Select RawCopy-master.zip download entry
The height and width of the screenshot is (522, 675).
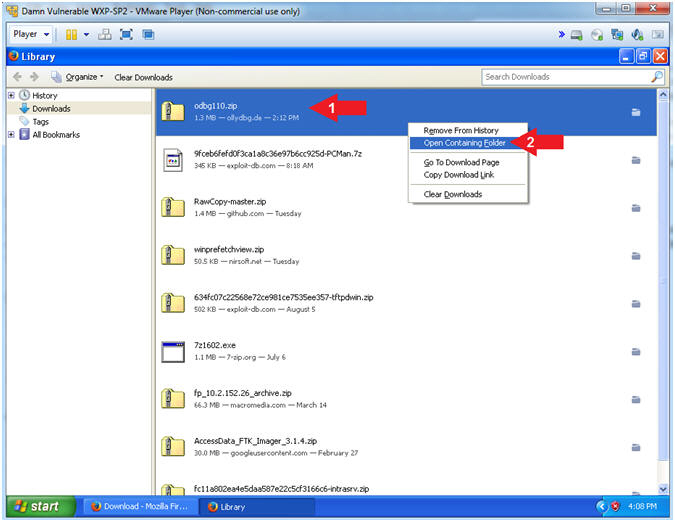point(406,207)
